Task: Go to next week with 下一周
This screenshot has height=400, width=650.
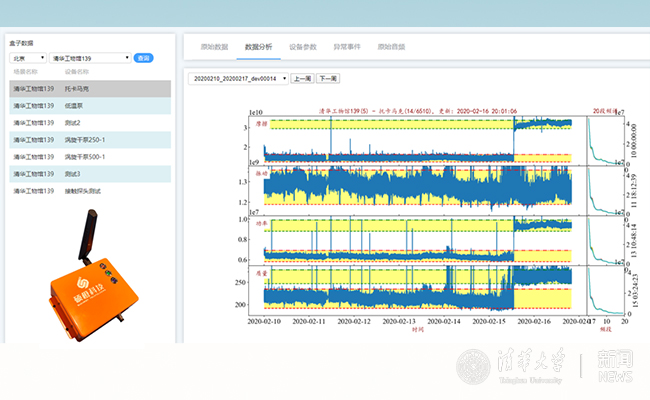Action: 328,77
